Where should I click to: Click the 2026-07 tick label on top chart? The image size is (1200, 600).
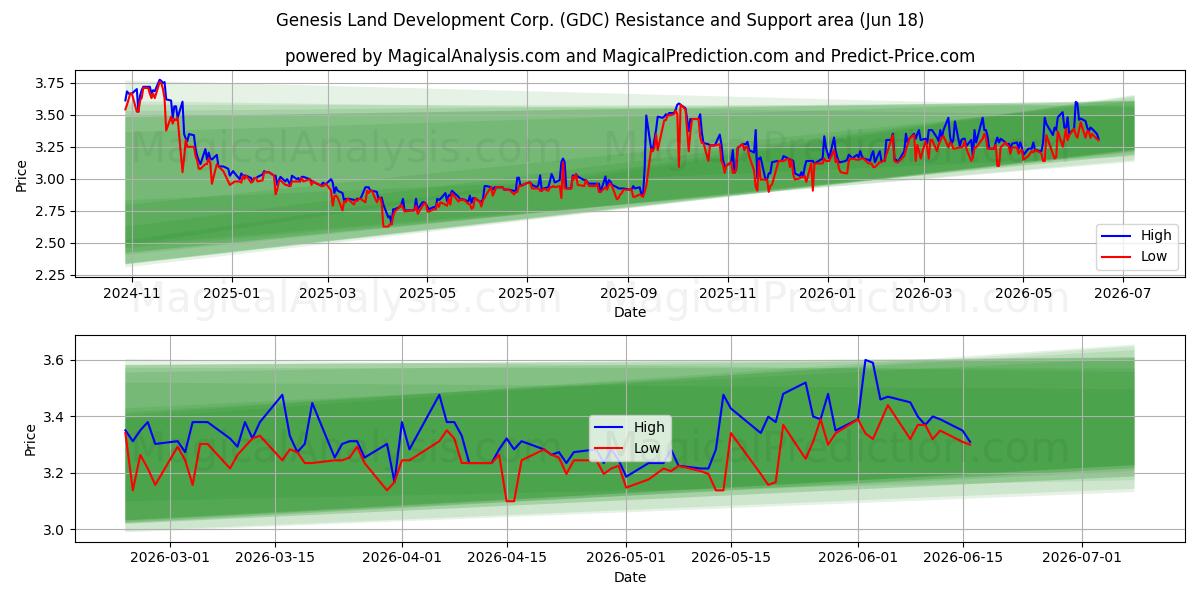coord(1122,293)
